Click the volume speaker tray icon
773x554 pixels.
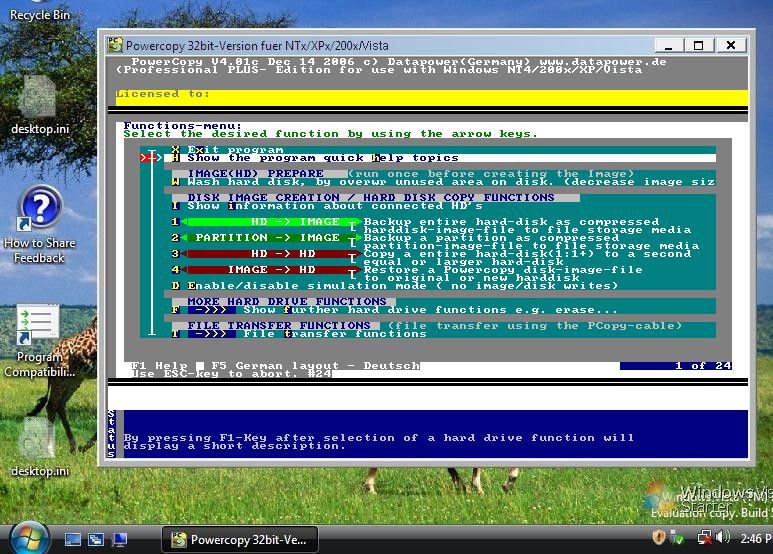pyautogui.click(x=723, y=537)
